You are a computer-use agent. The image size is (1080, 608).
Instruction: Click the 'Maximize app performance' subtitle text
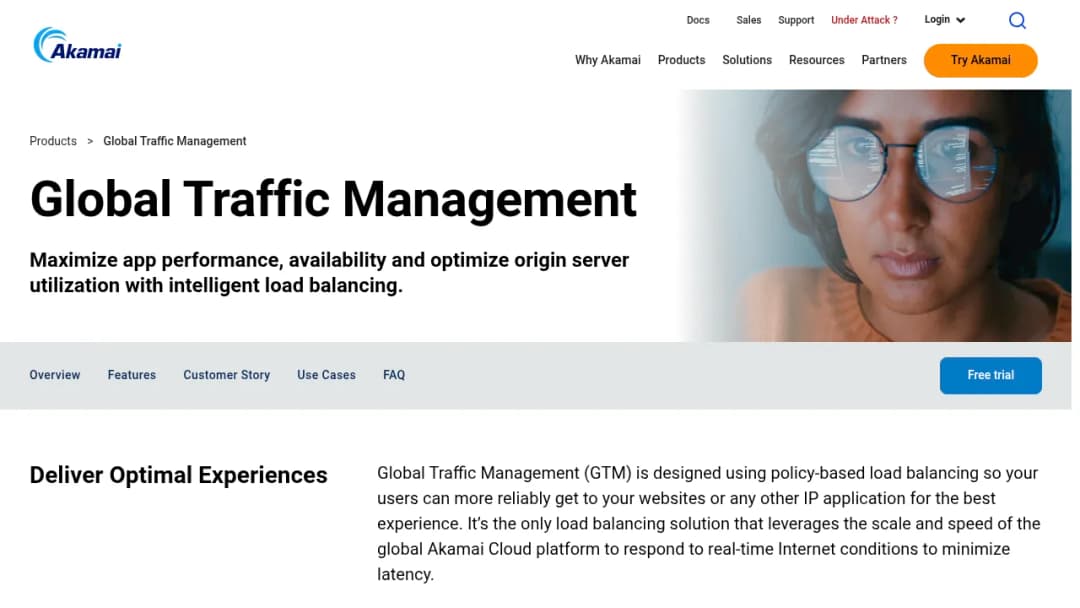pyautogui.click(x=329, y=273)
